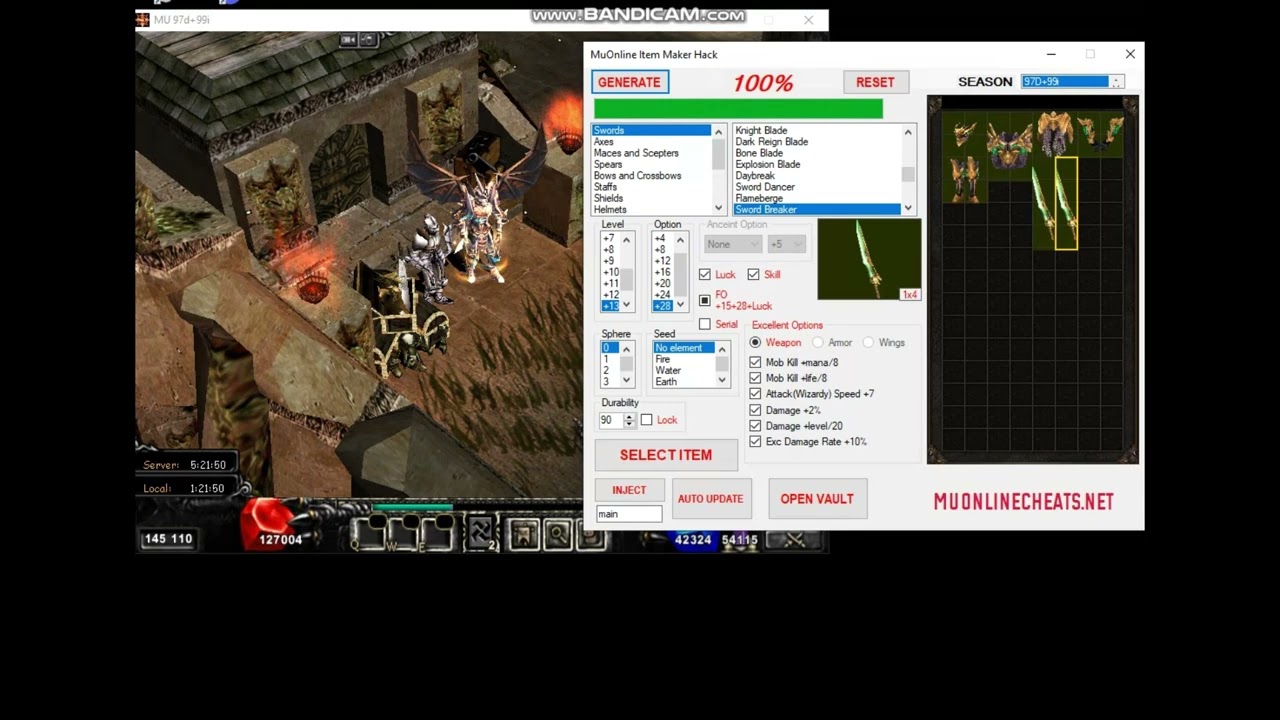Enable the durability Lock checkbox
Screen dimensions: 1280x720
tap(647, 420)
